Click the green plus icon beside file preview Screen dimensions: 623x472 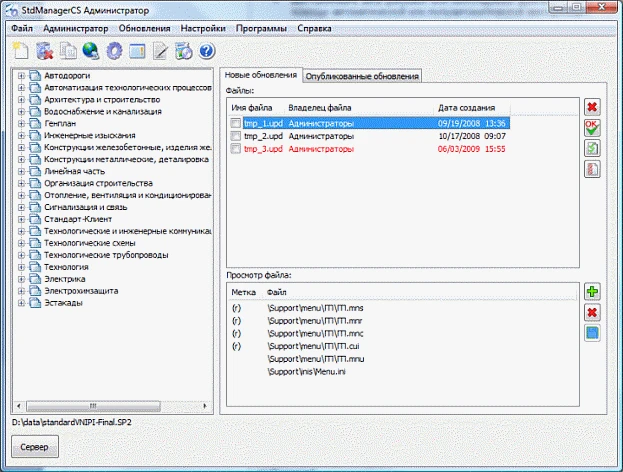(x=592, y=291)
